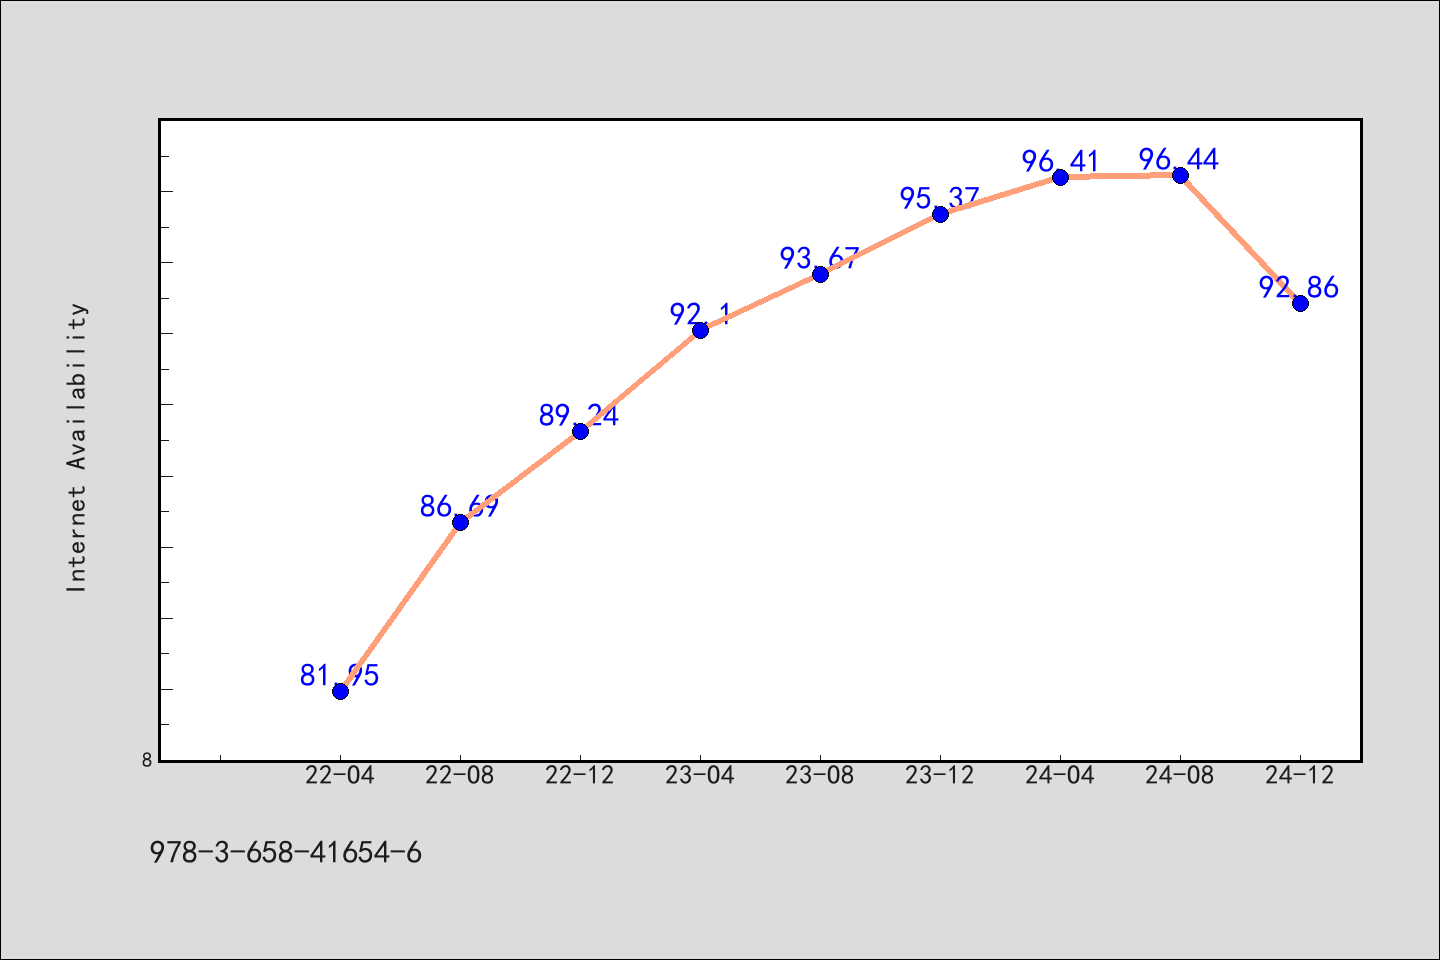Click the 23-12 x-axis label

coord(940,776)
